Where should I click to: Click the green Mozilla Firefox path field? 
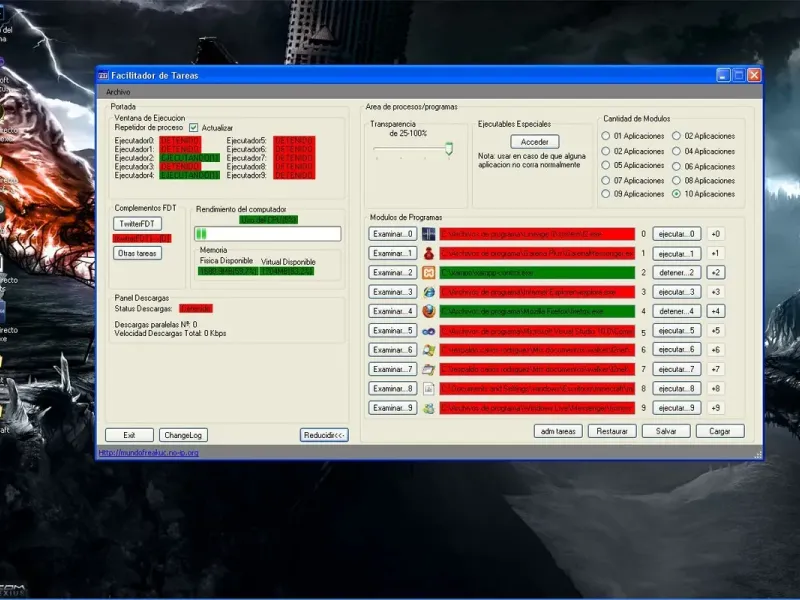(537, 311)
